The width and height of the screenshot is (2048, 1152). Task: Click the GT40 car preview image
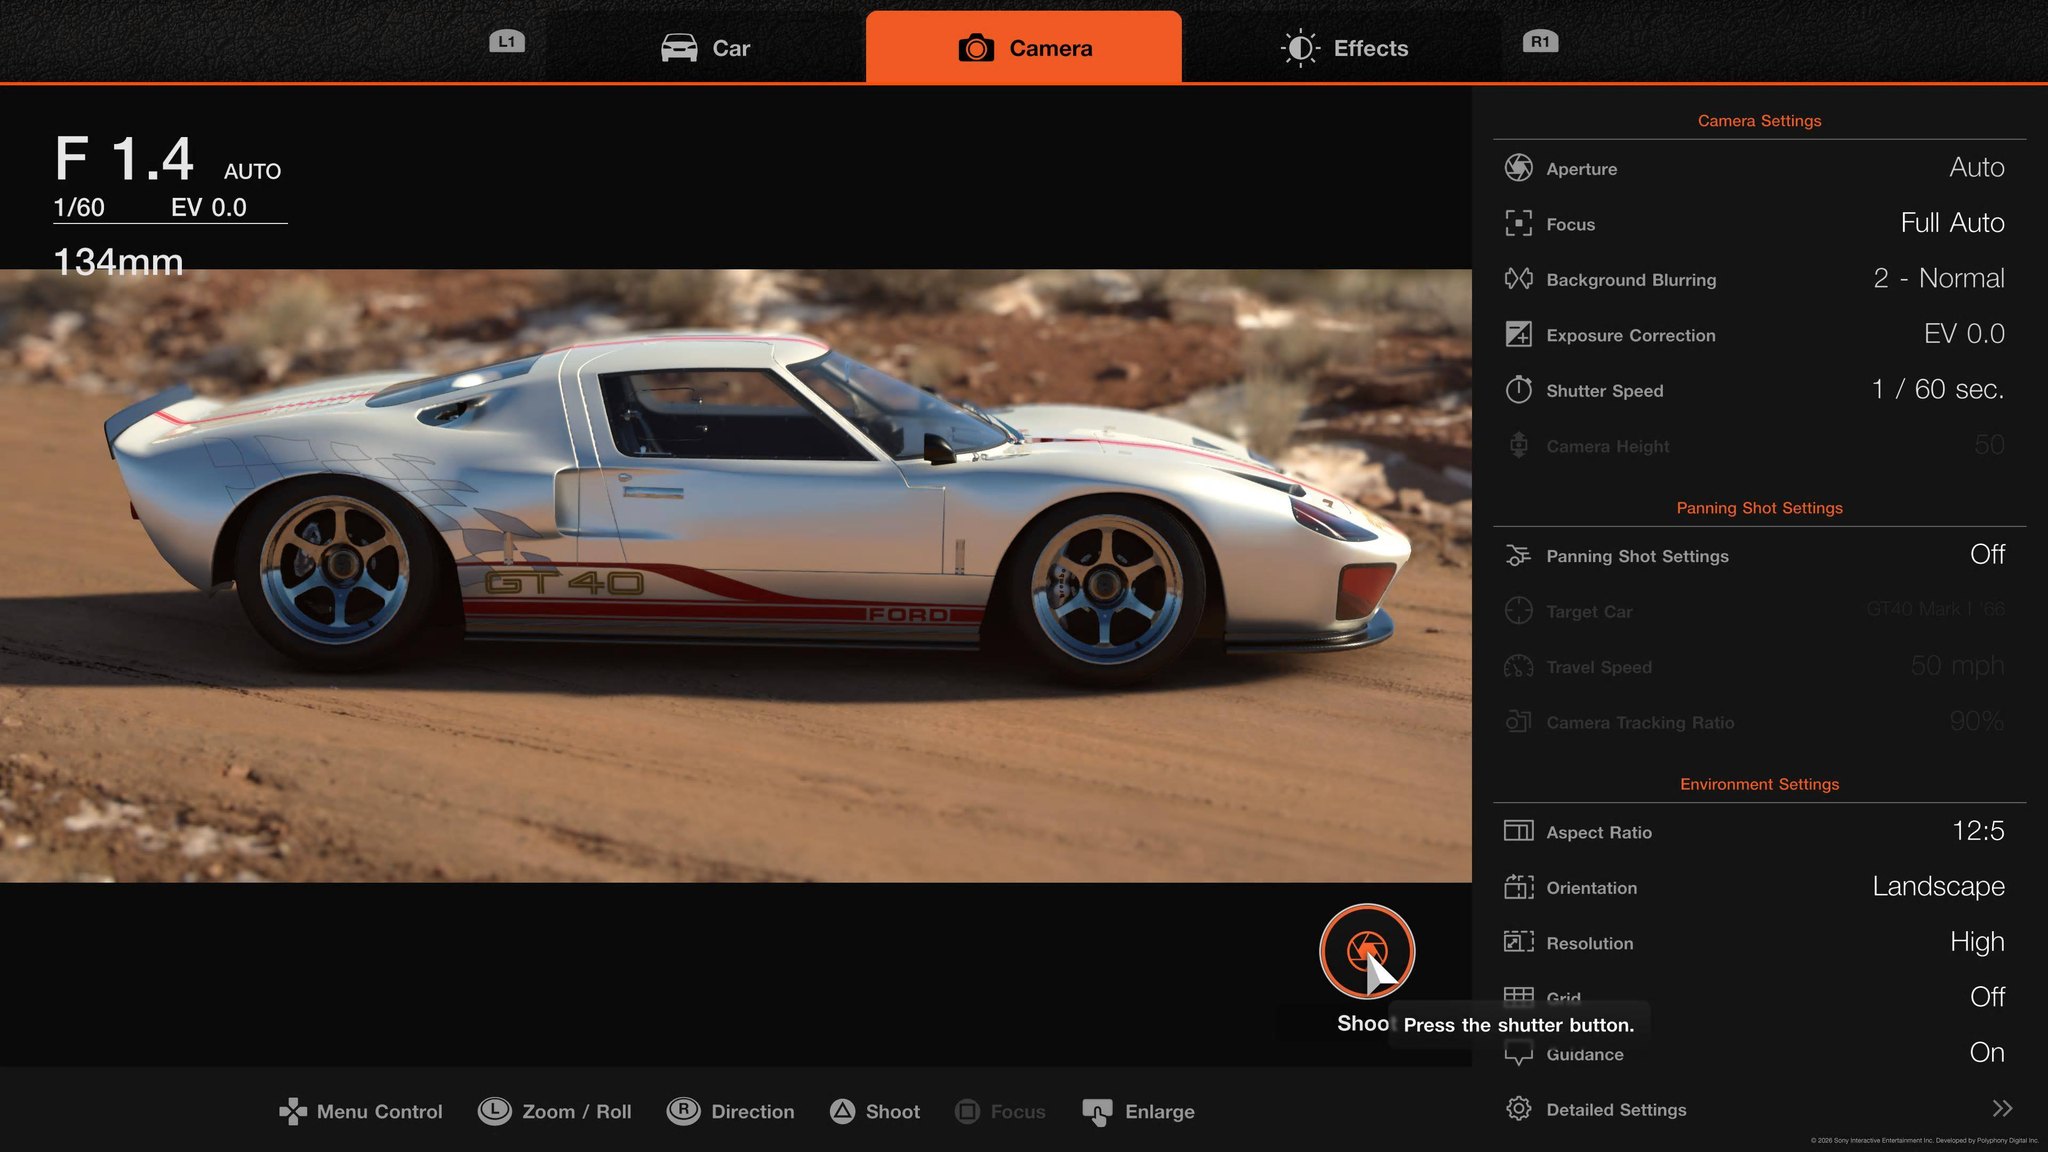pos(736,575)
